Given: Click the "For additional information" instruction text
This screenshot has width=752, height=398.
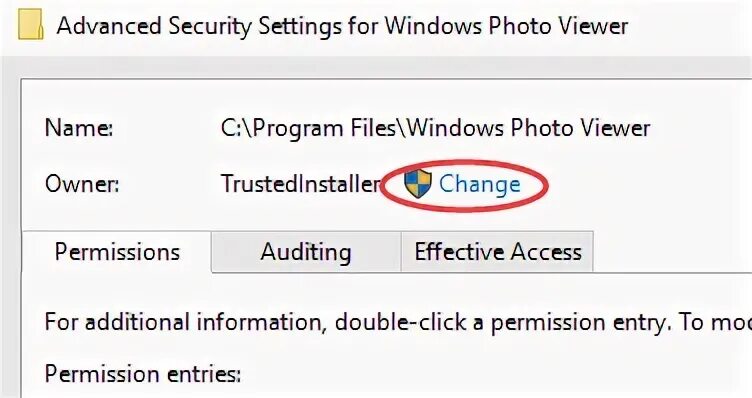Looking at the screenshot, I should click(x=182, y=322).
